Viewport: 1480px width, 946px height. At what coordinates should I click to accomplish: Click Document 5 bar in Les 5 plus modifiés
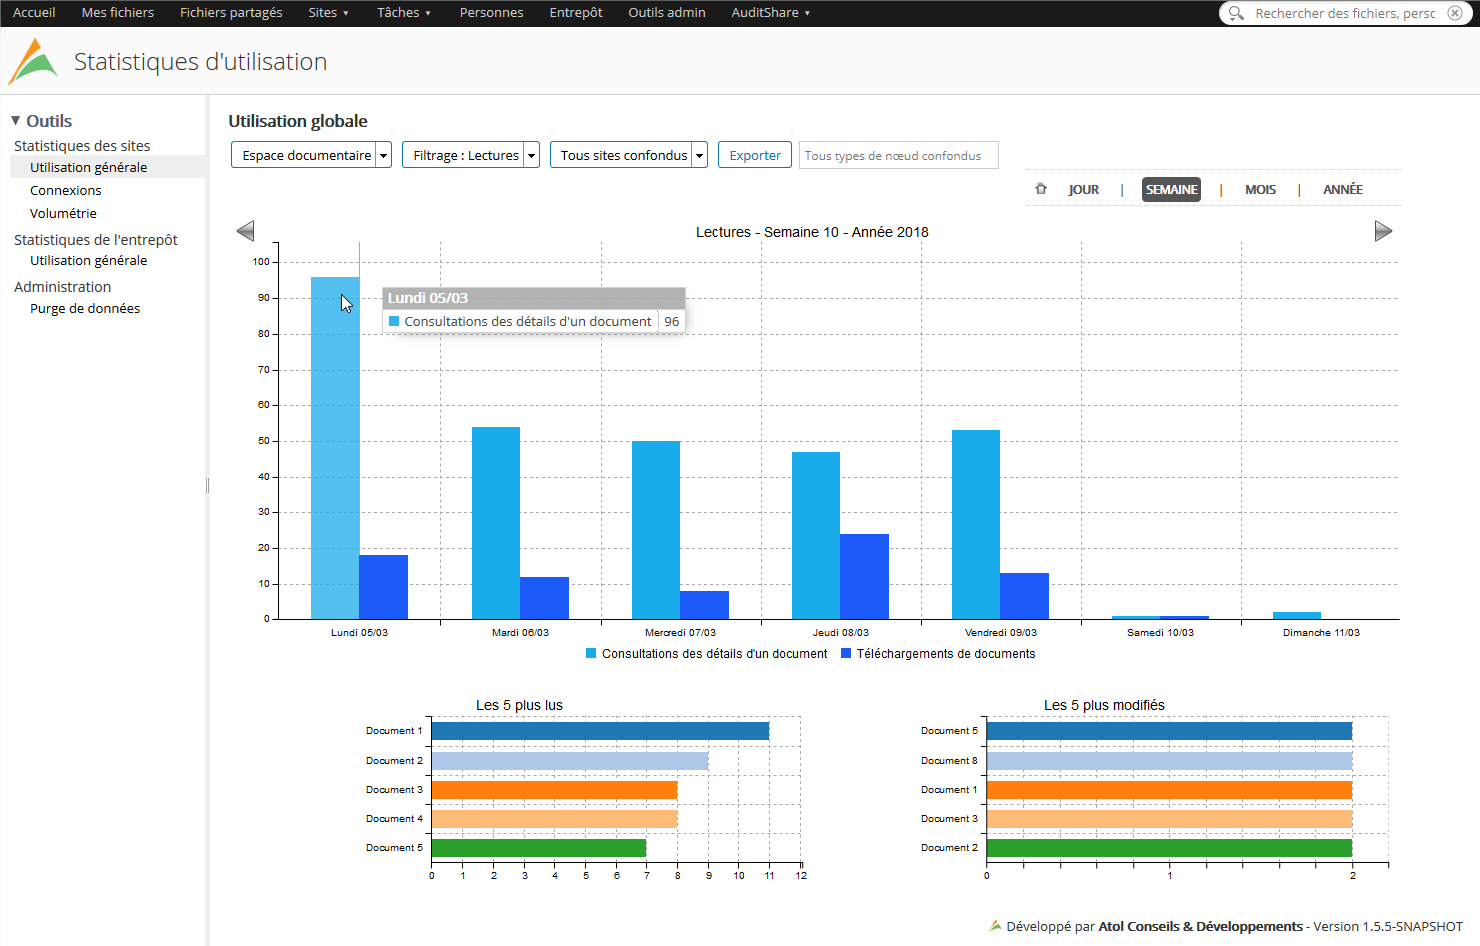point(1169,731)
